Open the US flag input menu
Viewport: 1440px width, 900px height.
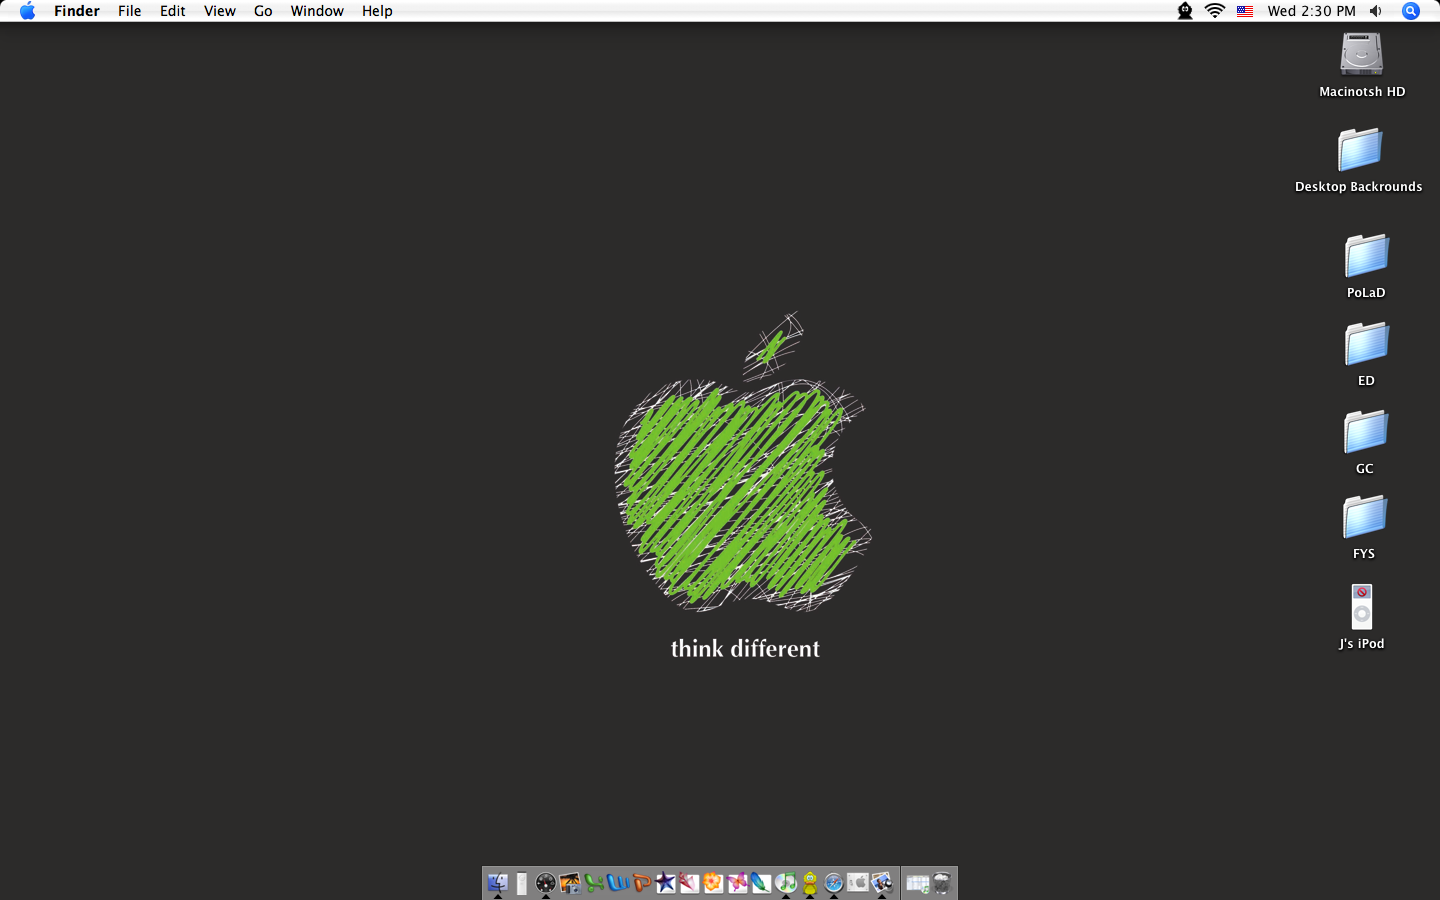click(1244, 11)
